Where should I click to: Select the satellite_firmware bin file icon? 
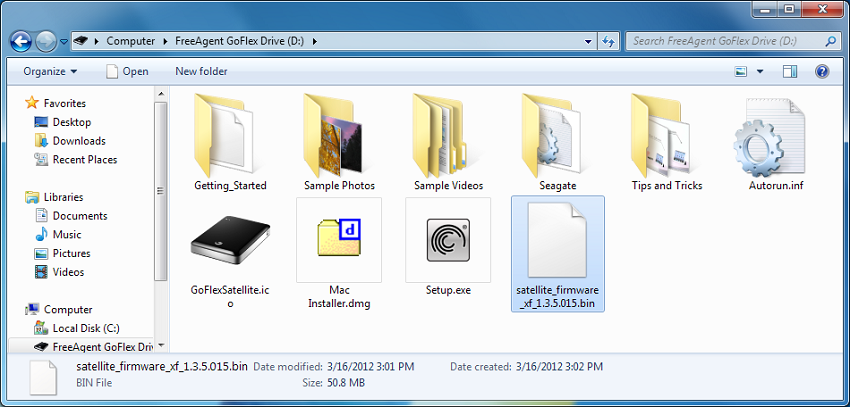tap(557, 240)
